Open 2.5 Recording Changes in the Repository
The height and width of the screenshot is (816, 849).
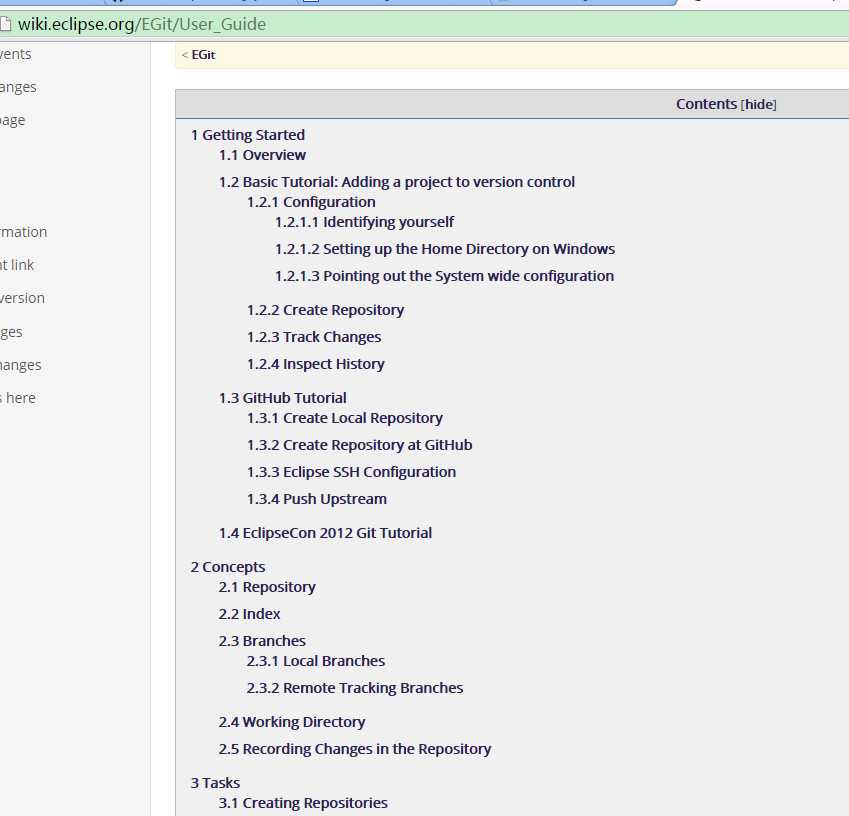[x=354, y=749]
